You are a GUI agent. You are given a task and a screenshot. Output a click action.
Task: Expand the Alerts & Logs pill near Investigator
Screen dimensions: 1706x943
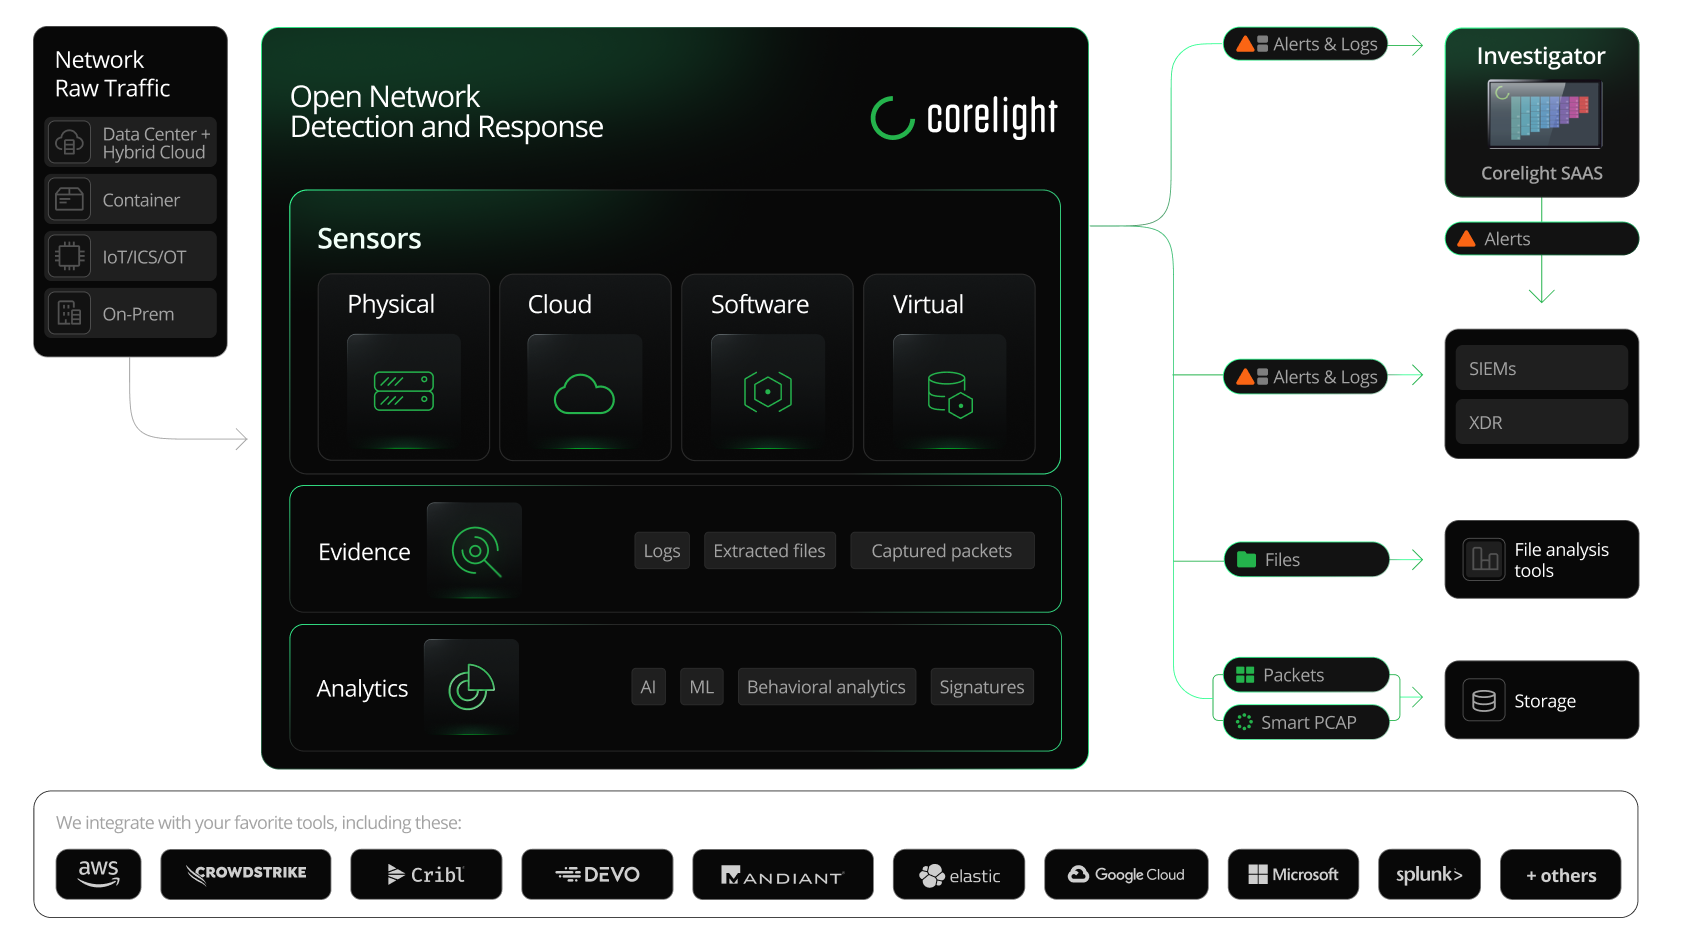click(1304, 43)
